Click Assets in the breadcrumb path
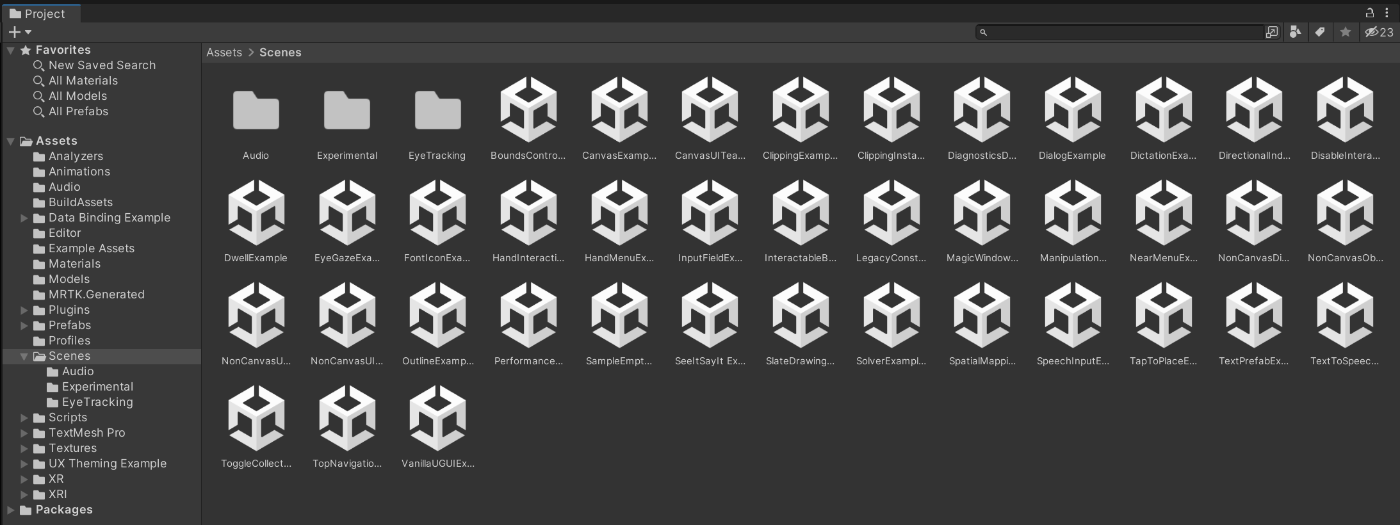Screen dimensions: 1400x525 click(x=224, y=52)
